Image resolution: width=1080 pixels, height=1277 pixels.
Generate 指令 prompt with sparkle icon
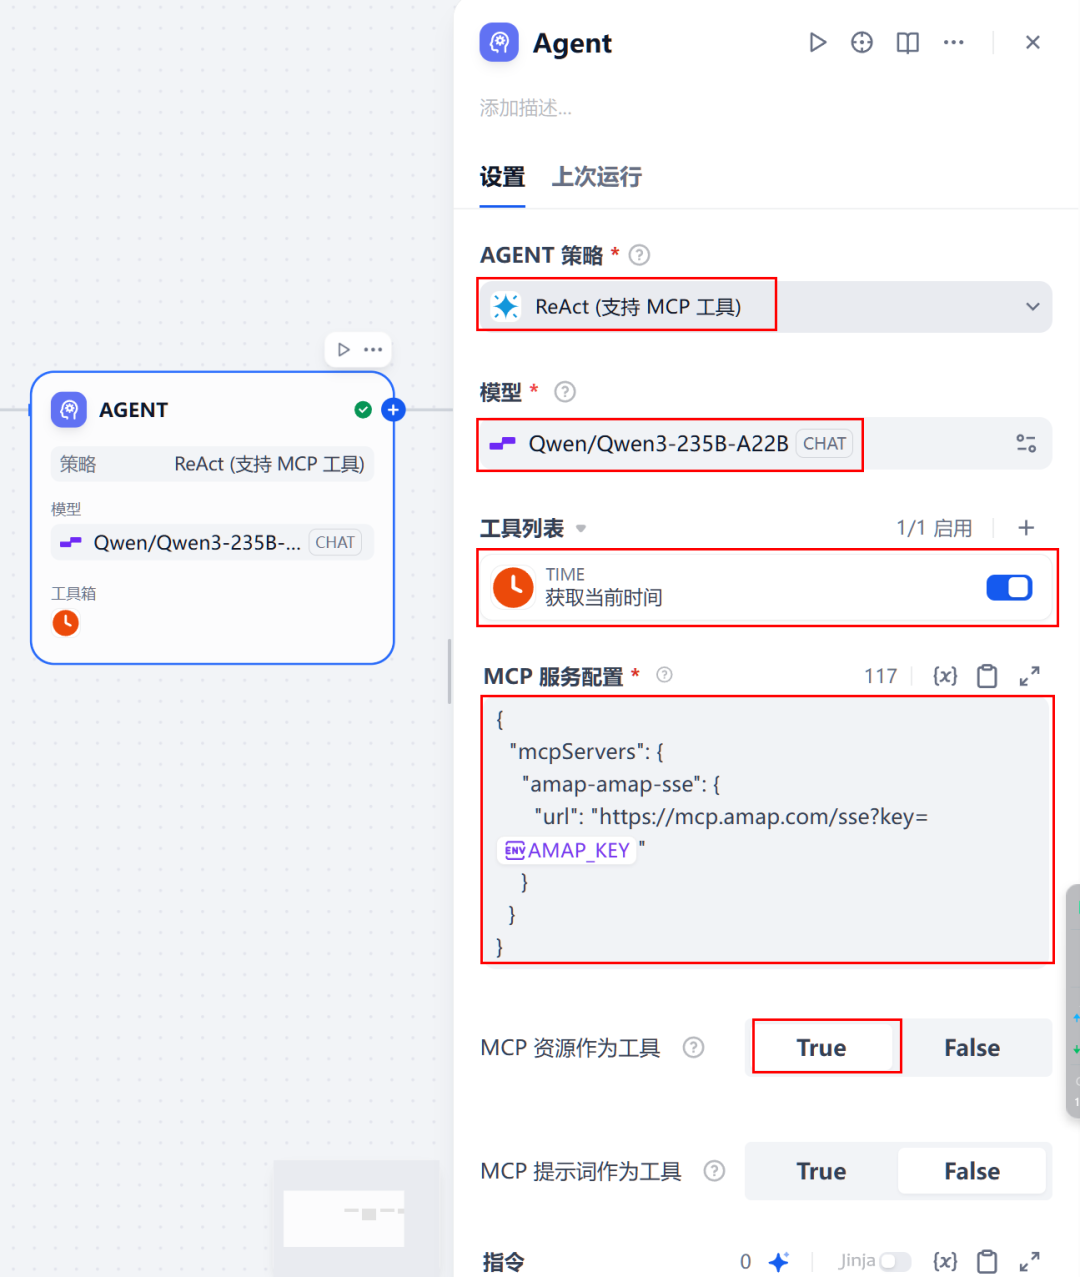point(779,1262)
